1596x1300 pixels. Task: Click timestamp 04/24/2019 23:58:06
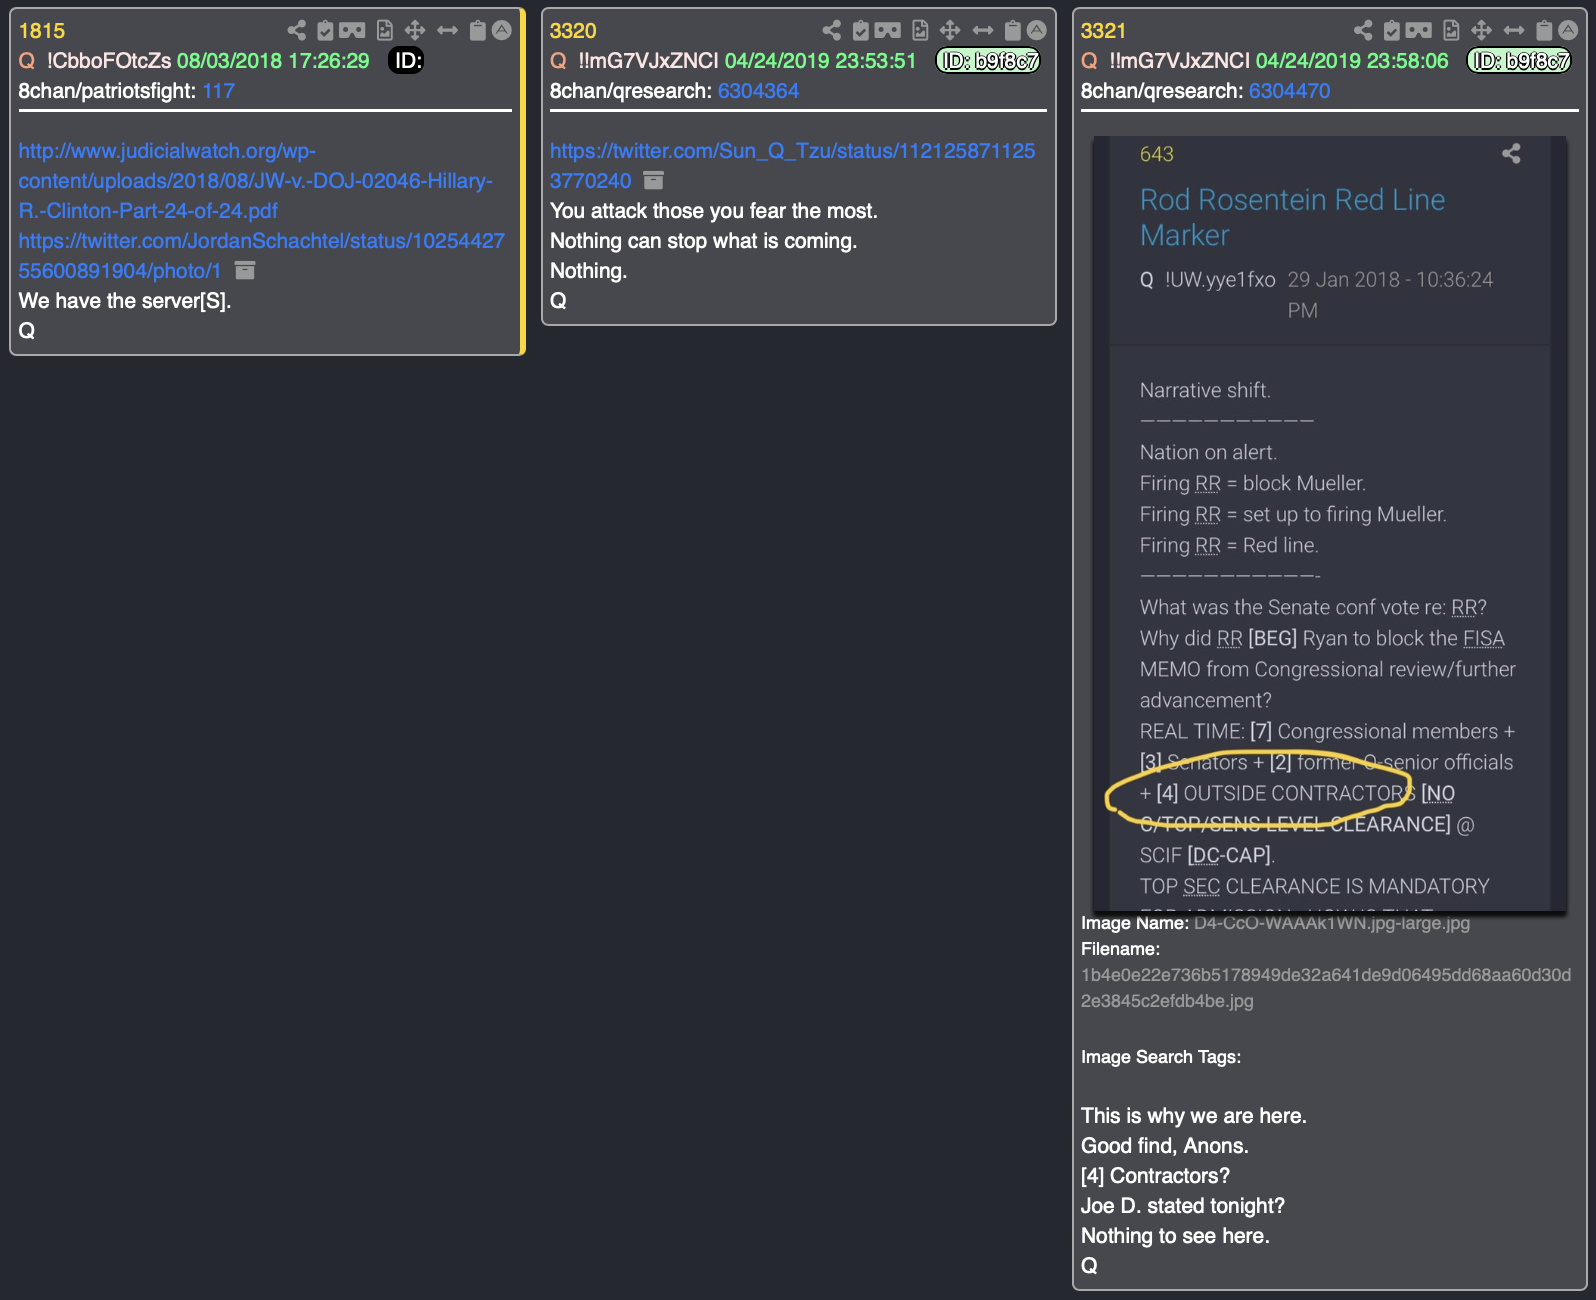1352,61
